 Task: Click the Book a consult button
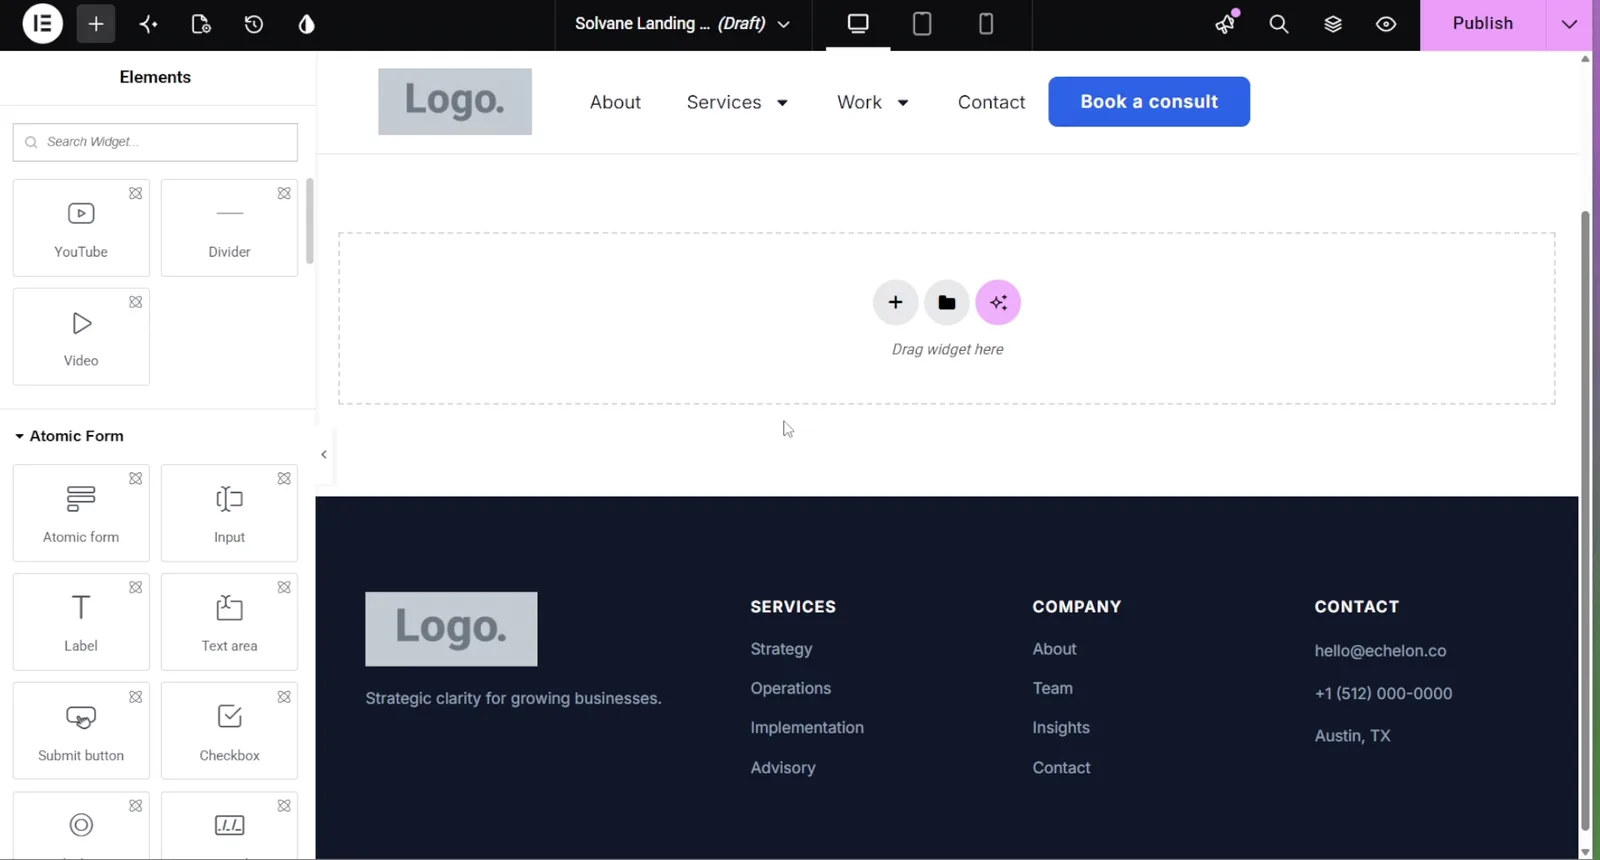[1149, 102]
